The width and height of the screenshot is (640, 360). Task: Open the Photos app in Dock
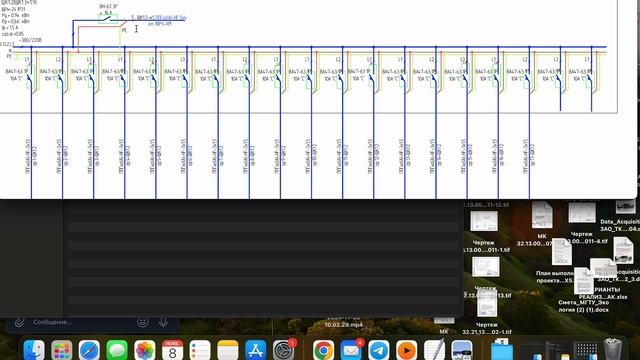pyautogui.click(x=144, y=350)
